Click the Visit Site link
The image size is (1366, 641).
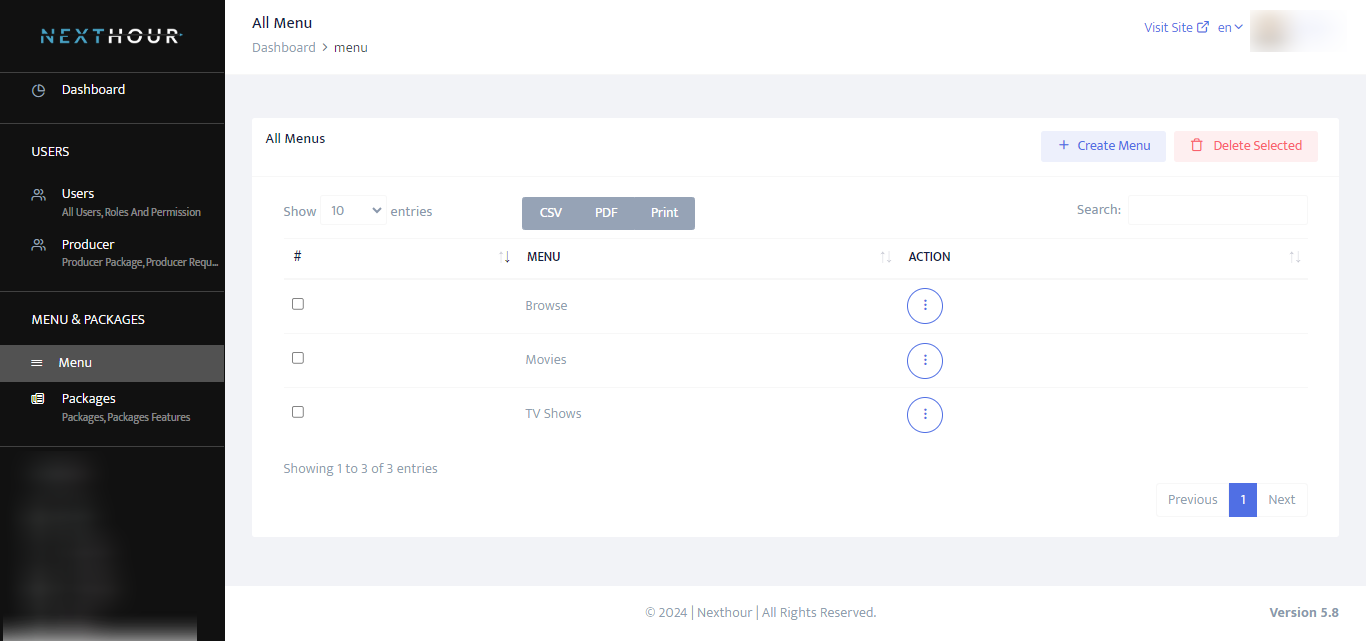tap(1169, 26)
